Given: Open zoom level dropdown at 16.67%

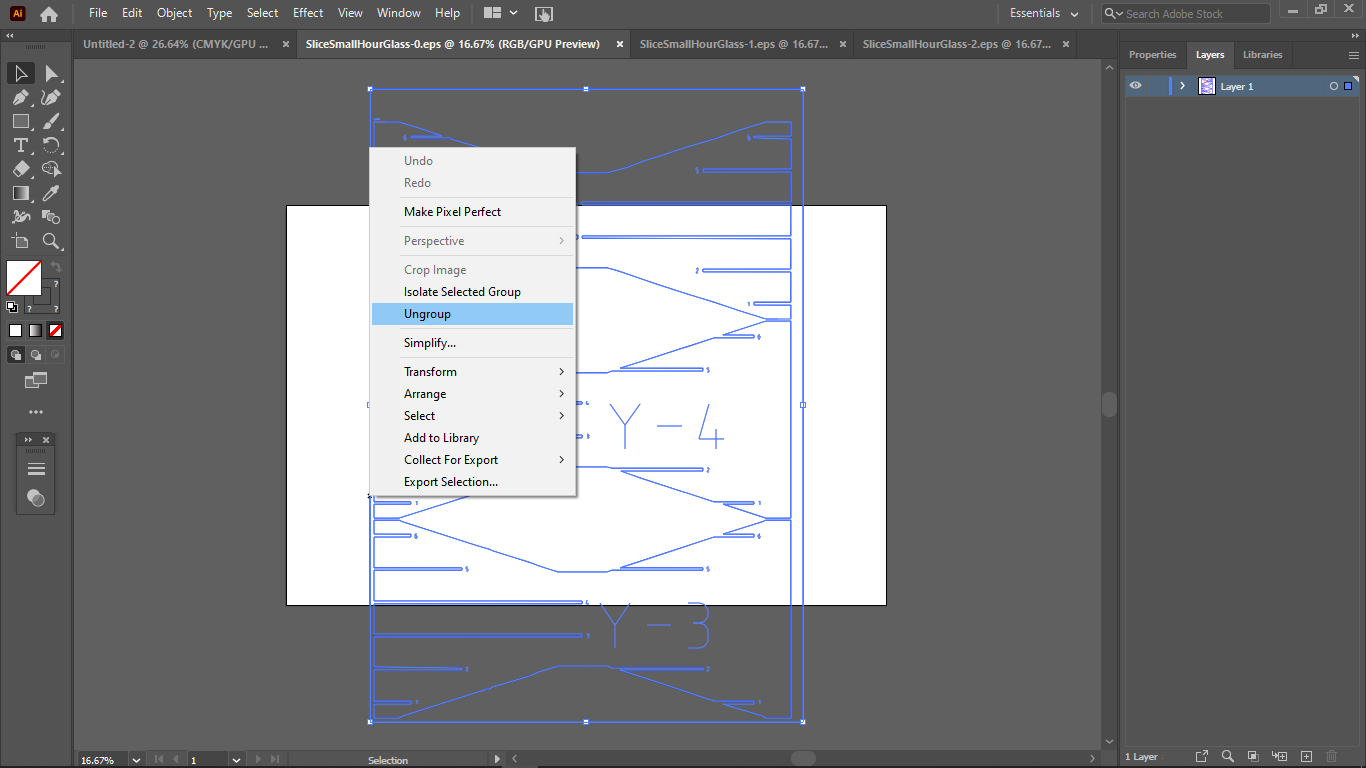Looking at the screenshot, I should click(137, 760).
